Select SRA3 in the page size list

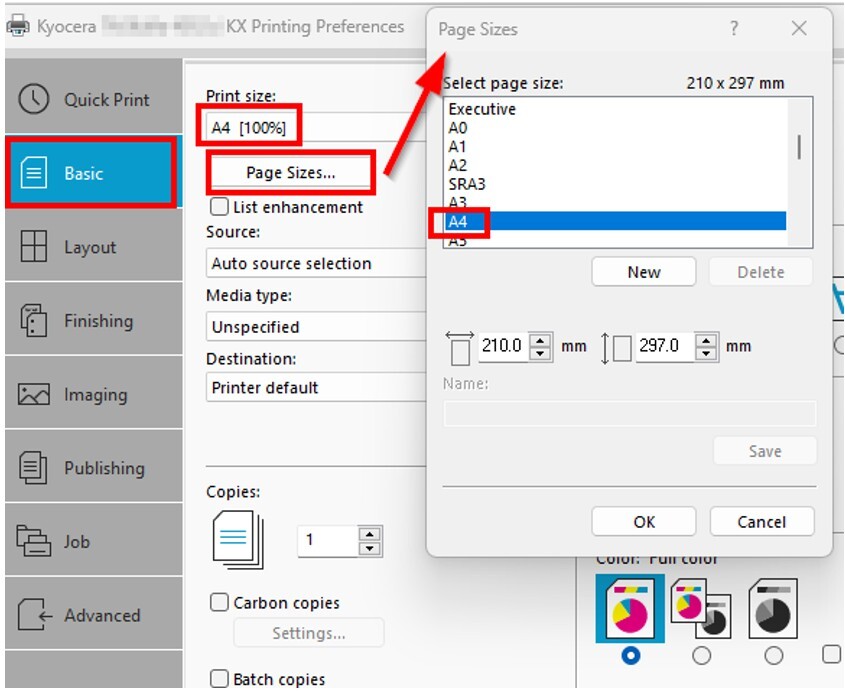[617, 184]
